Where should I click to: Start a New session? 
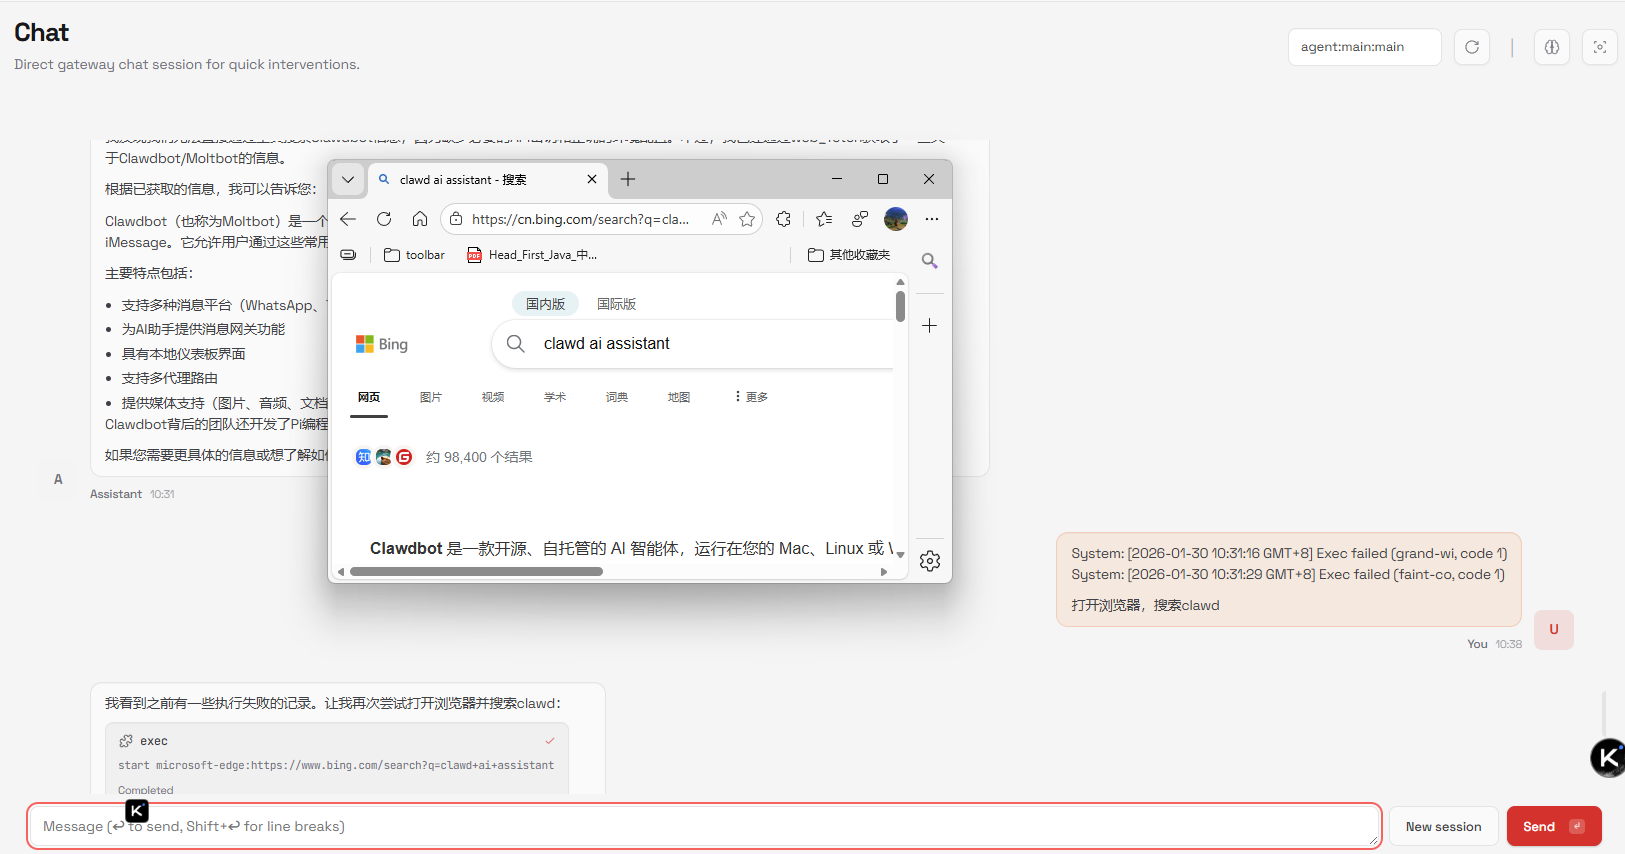pos(1443,826)
